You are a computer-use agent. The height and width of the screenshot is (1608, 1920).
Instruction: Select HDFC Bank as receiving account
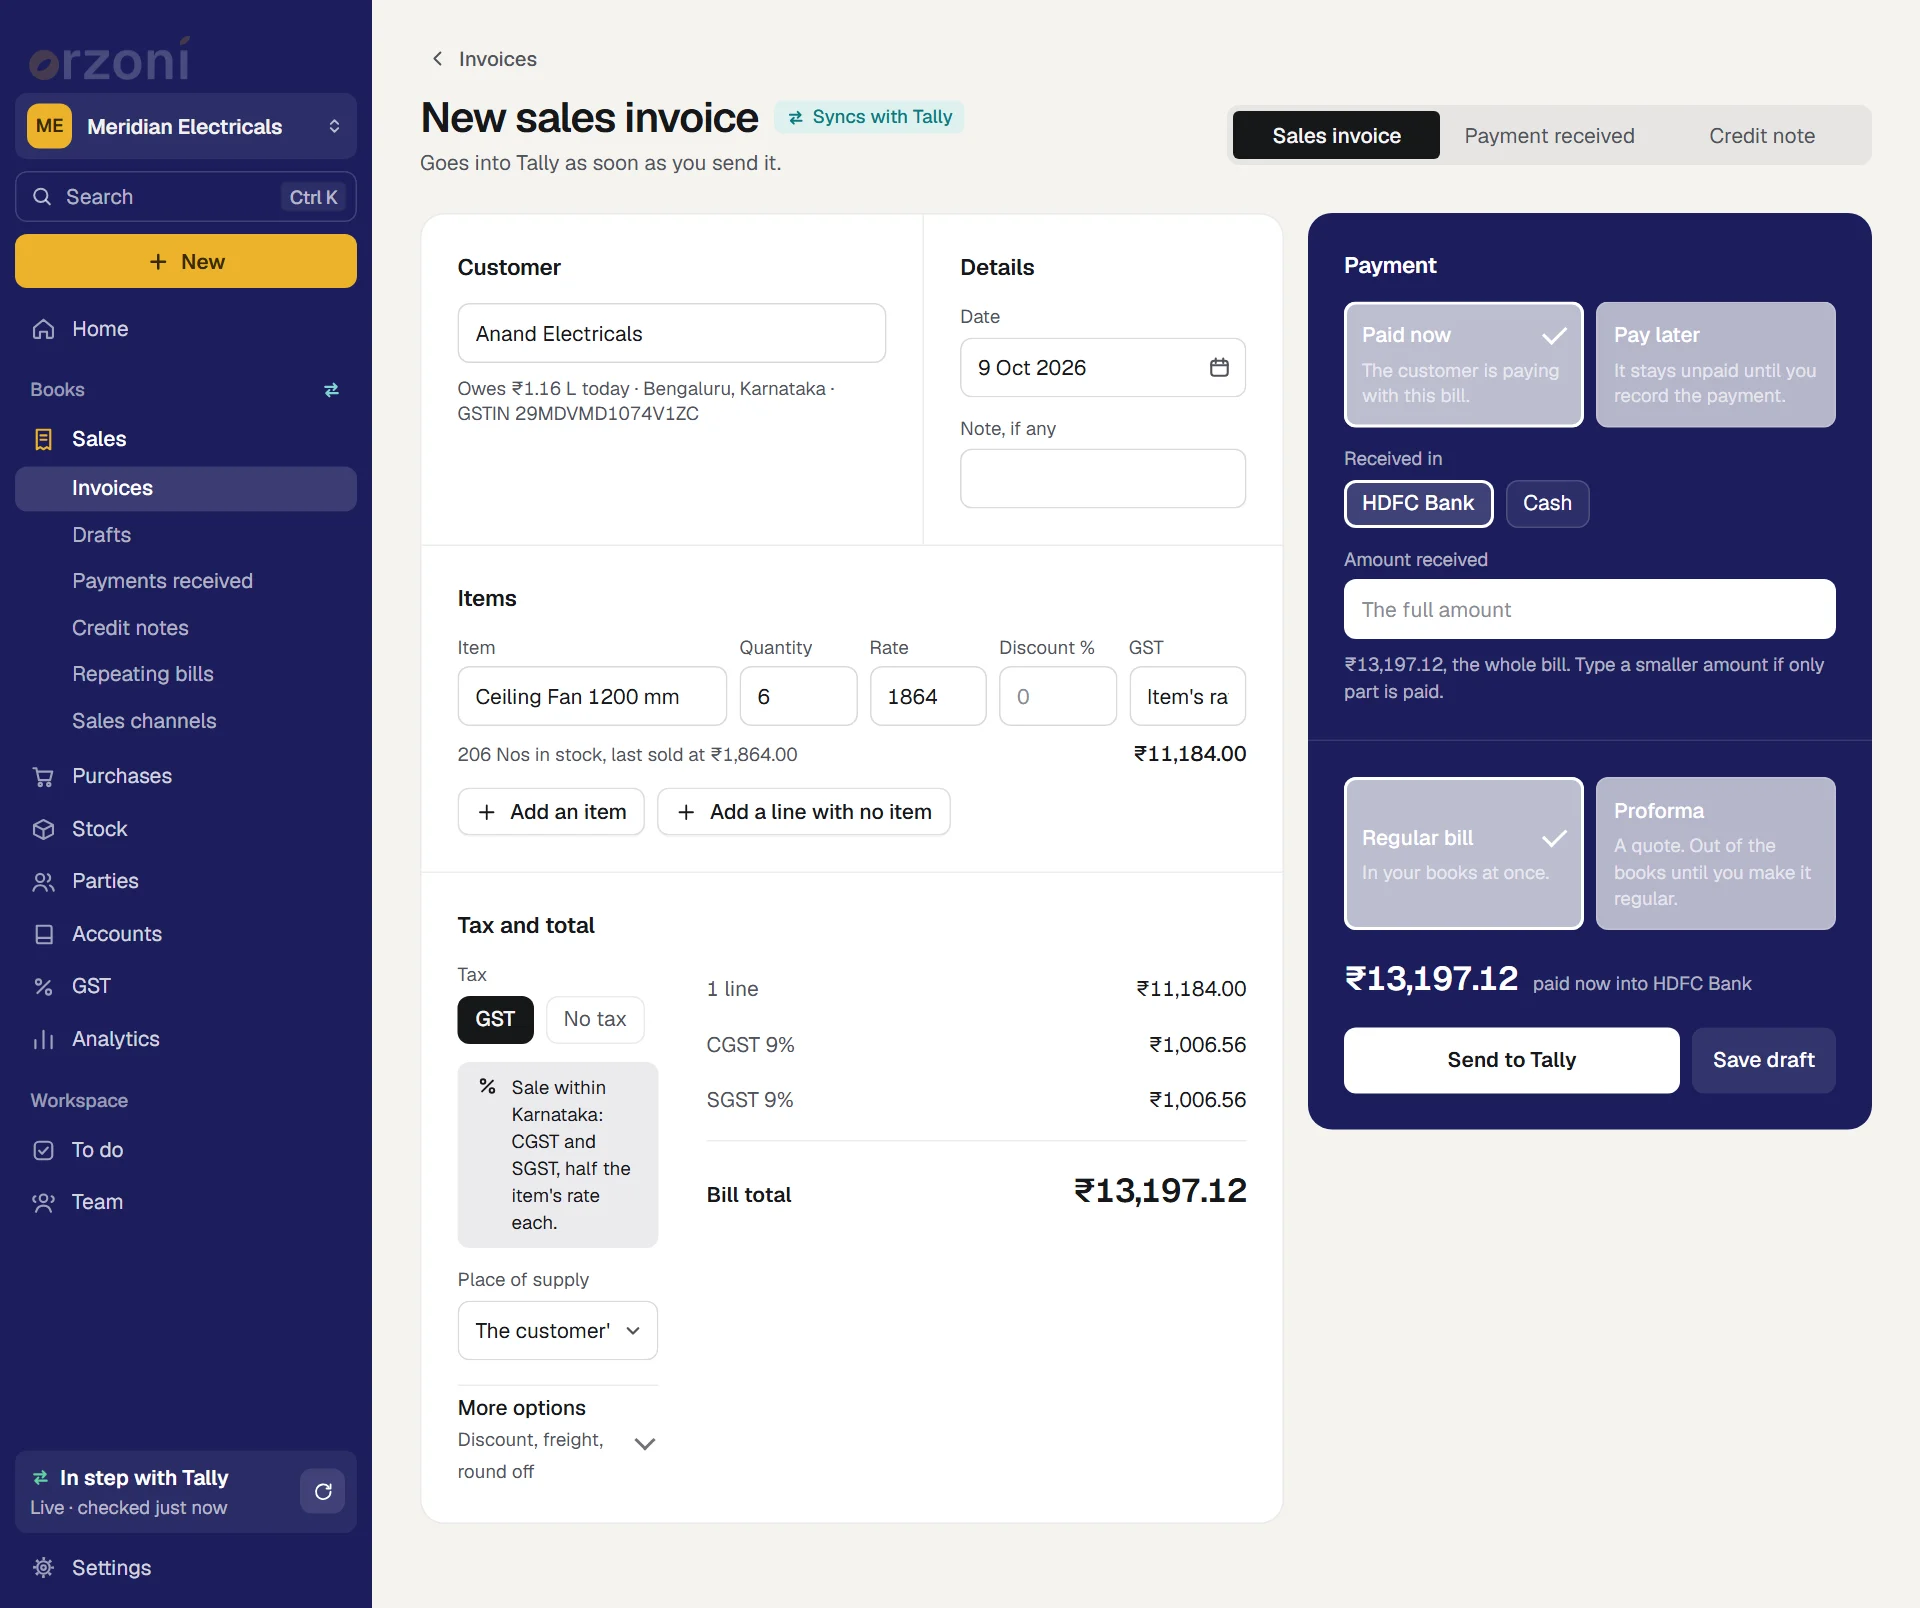[1418, 503]
